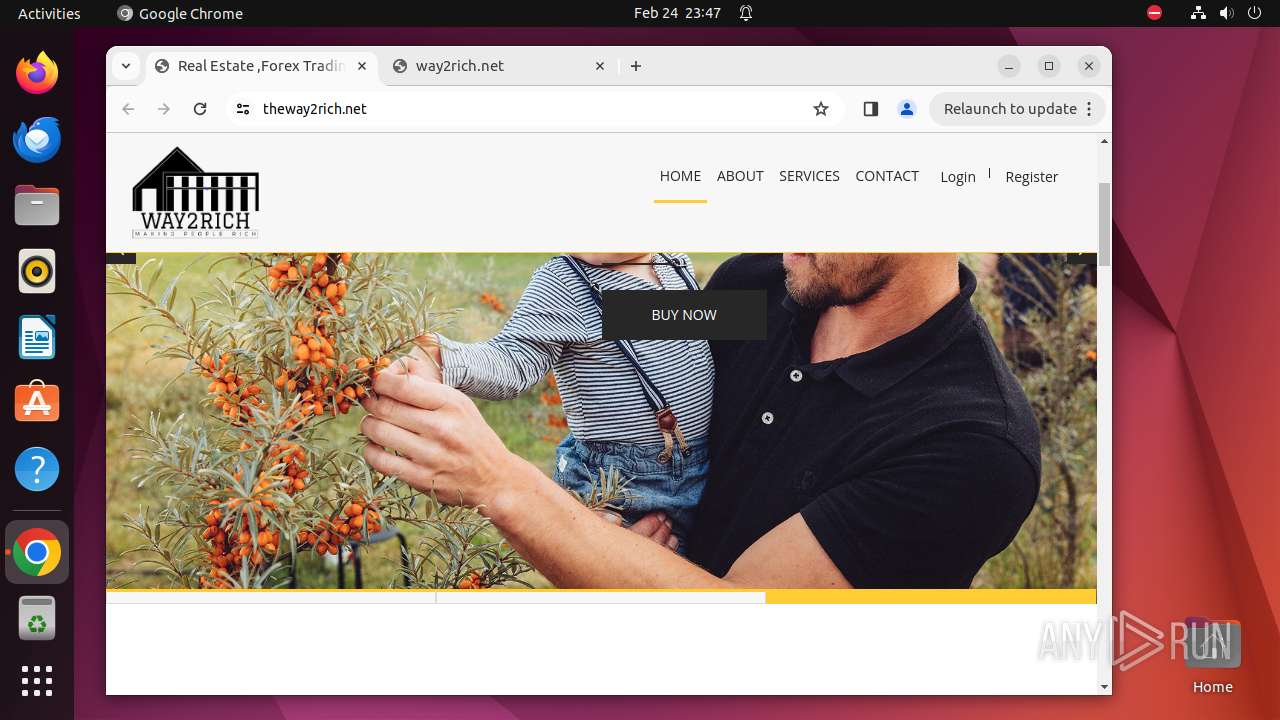Go back with the Chrome back arrow
The width and height of the screenshot is (1280, 720).
(128, 109)
